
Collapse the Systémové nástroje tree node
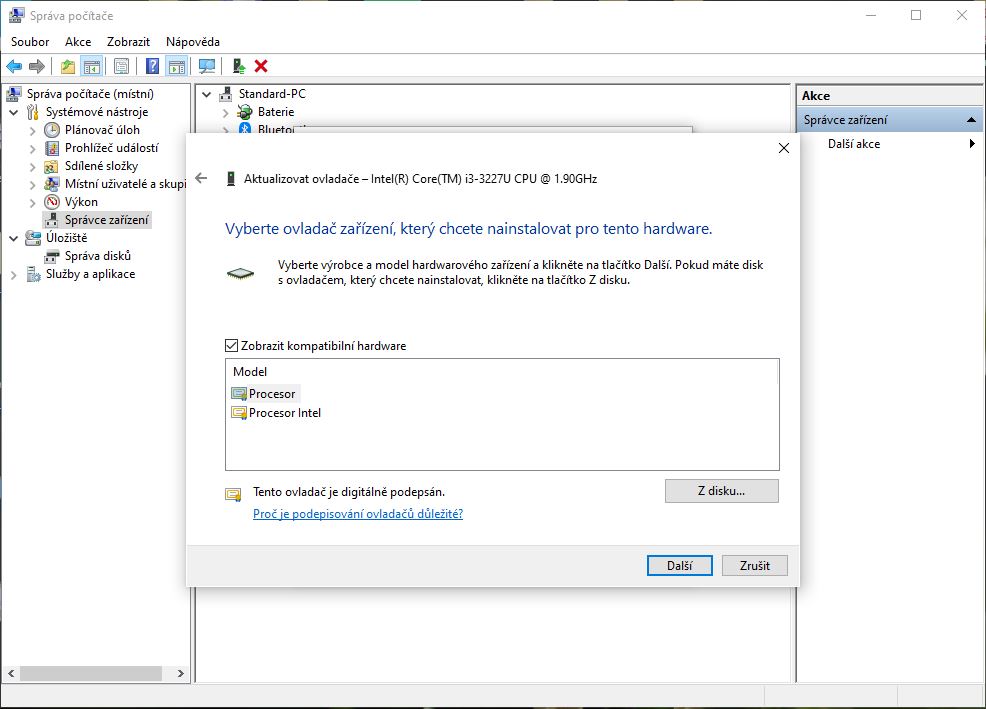click(x=14, y=112)
